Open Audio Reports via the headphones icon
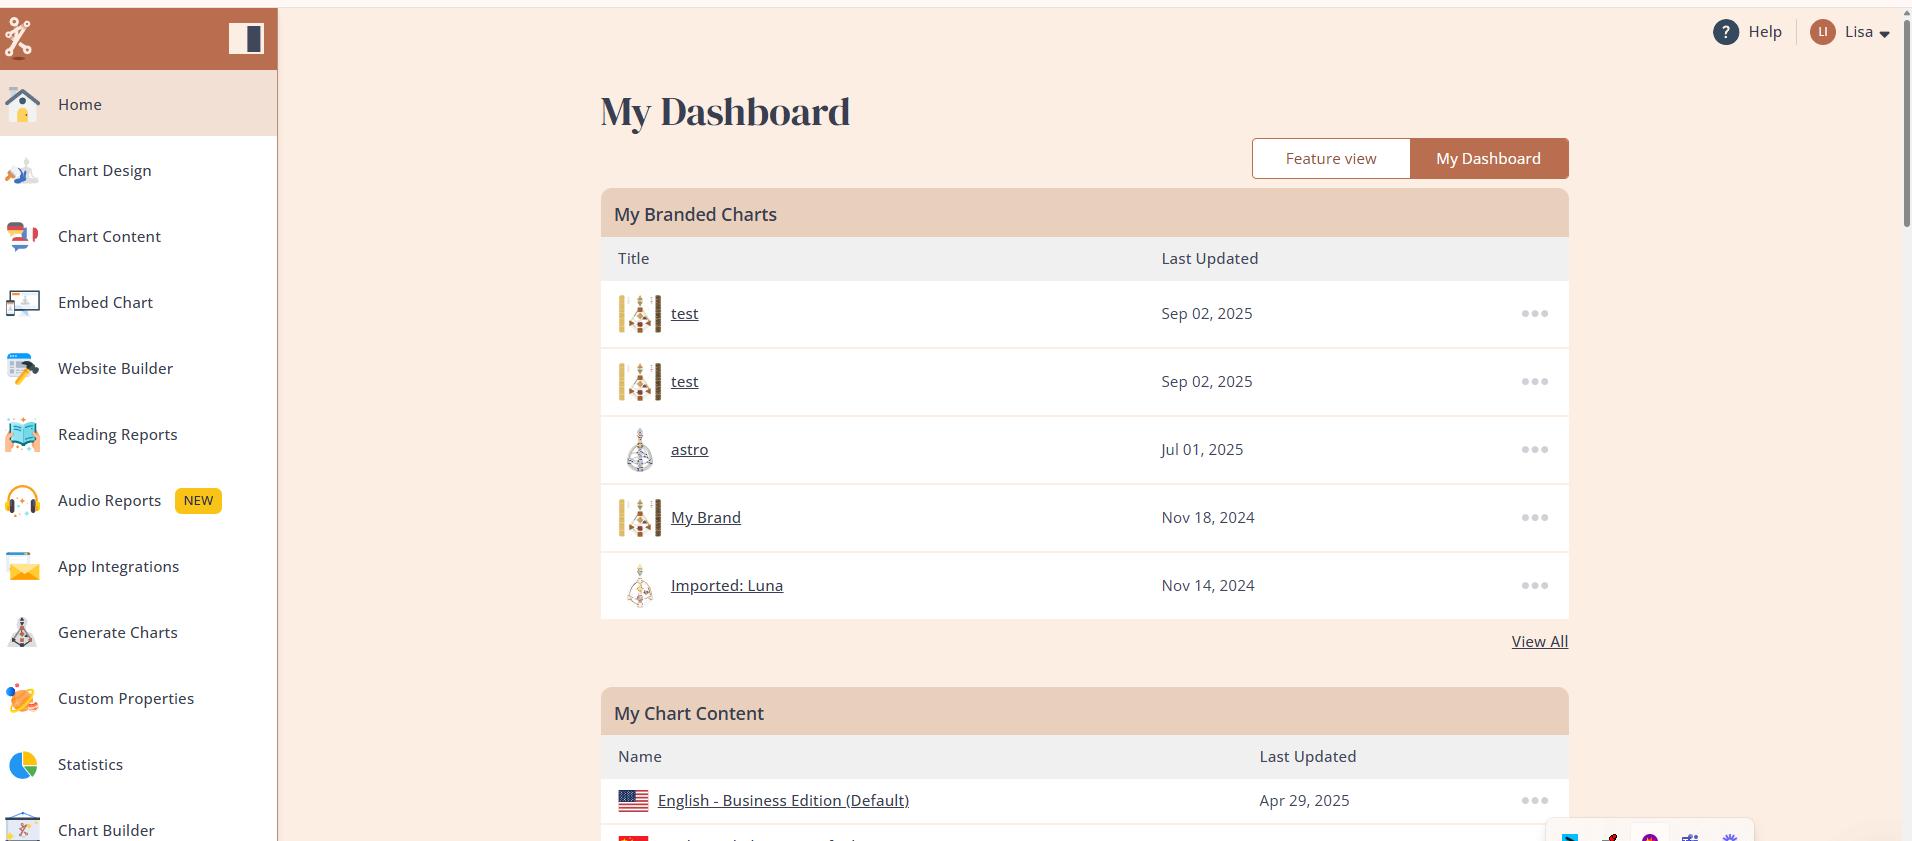This screenshot has width=1912, height=841. pos(22,501)
